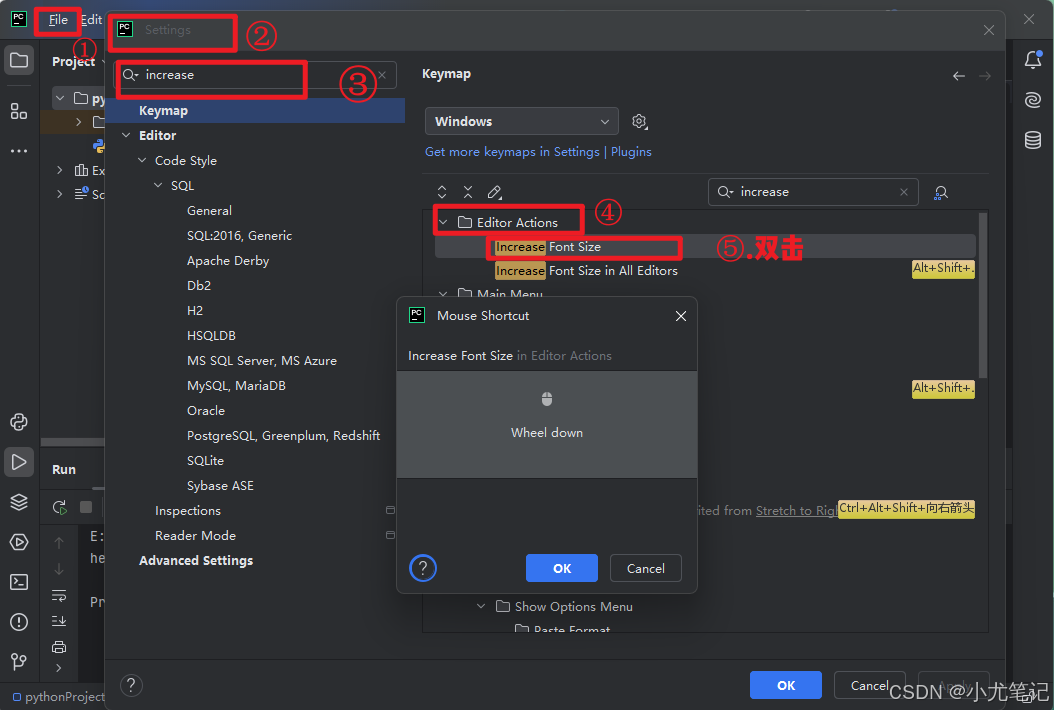Click OK in Mouse Shortcut dialog

(x=561, y=568)
